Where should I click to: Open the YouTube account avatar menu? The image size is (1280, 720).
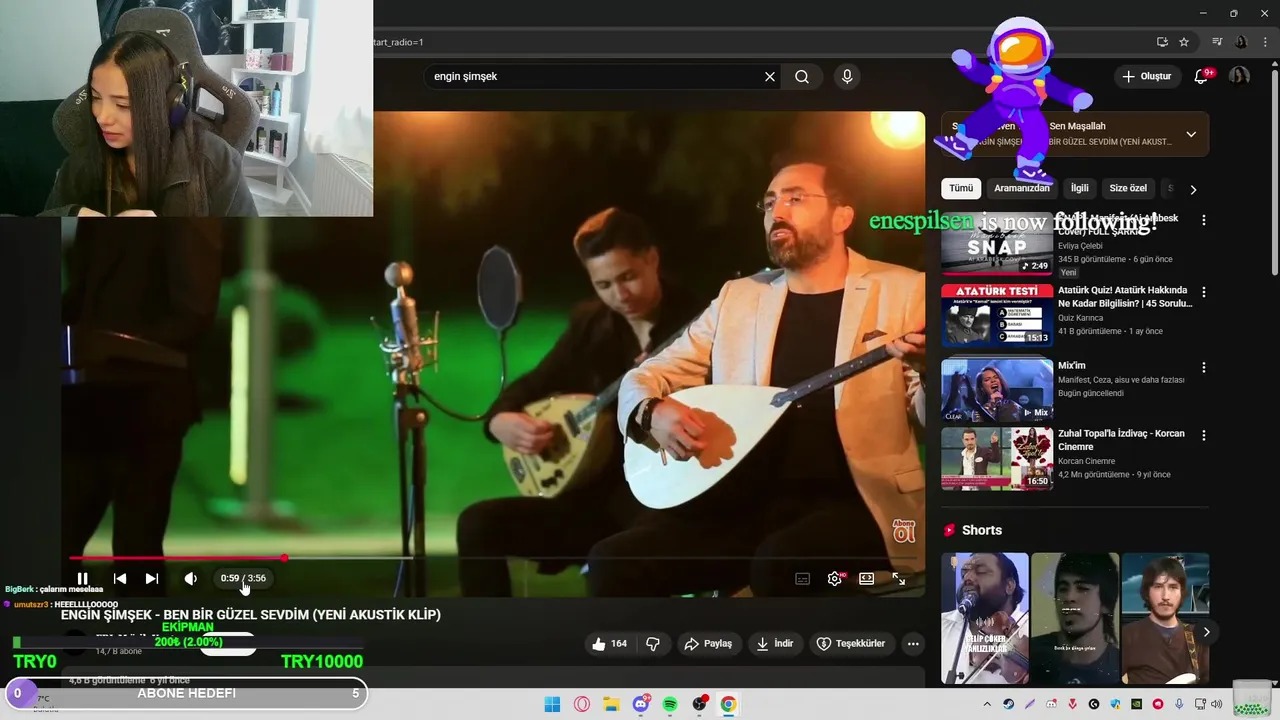[x=1239, y=76]
